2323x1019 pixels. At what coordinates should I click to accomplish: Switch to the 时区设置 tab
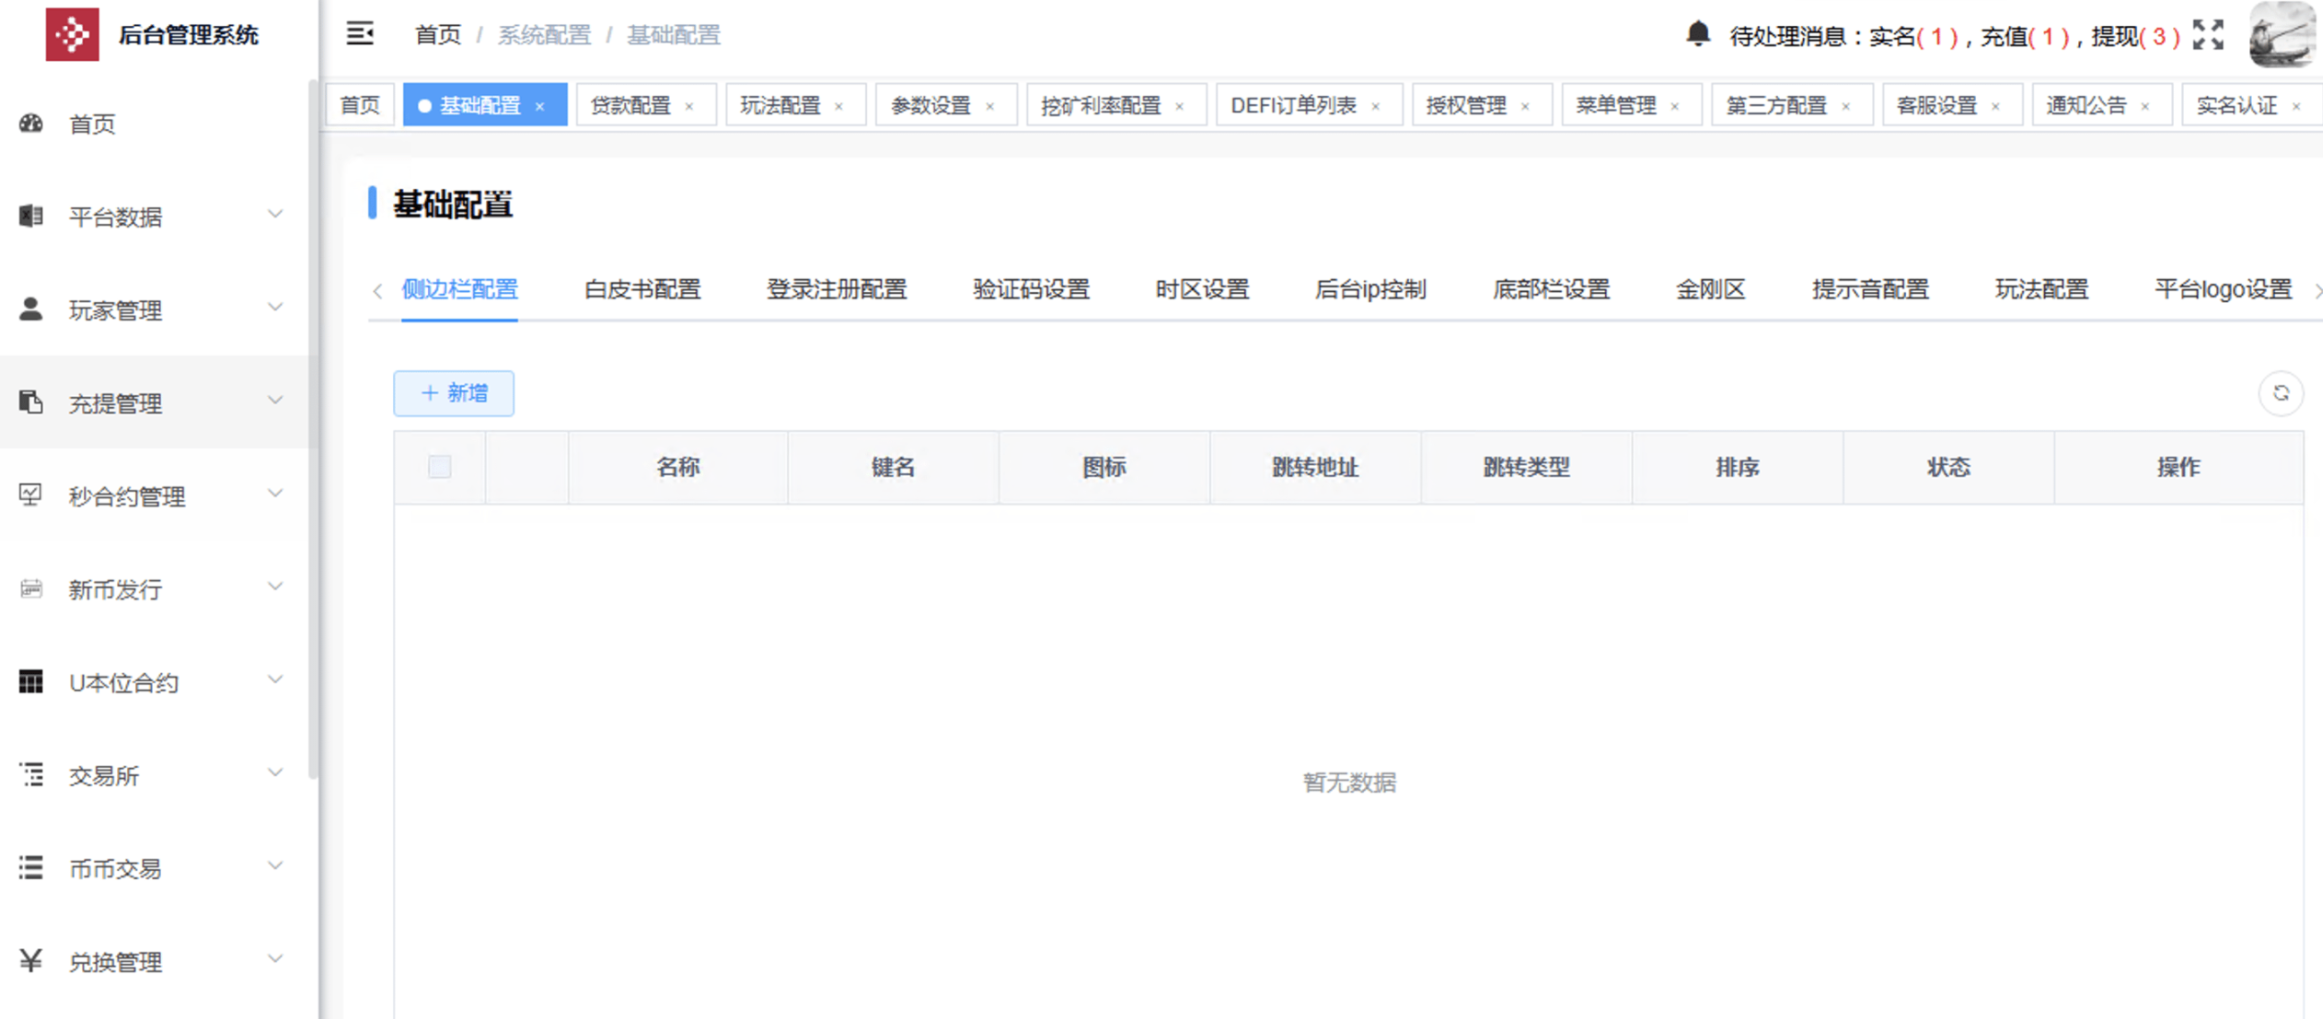[x=1202, y=290]
